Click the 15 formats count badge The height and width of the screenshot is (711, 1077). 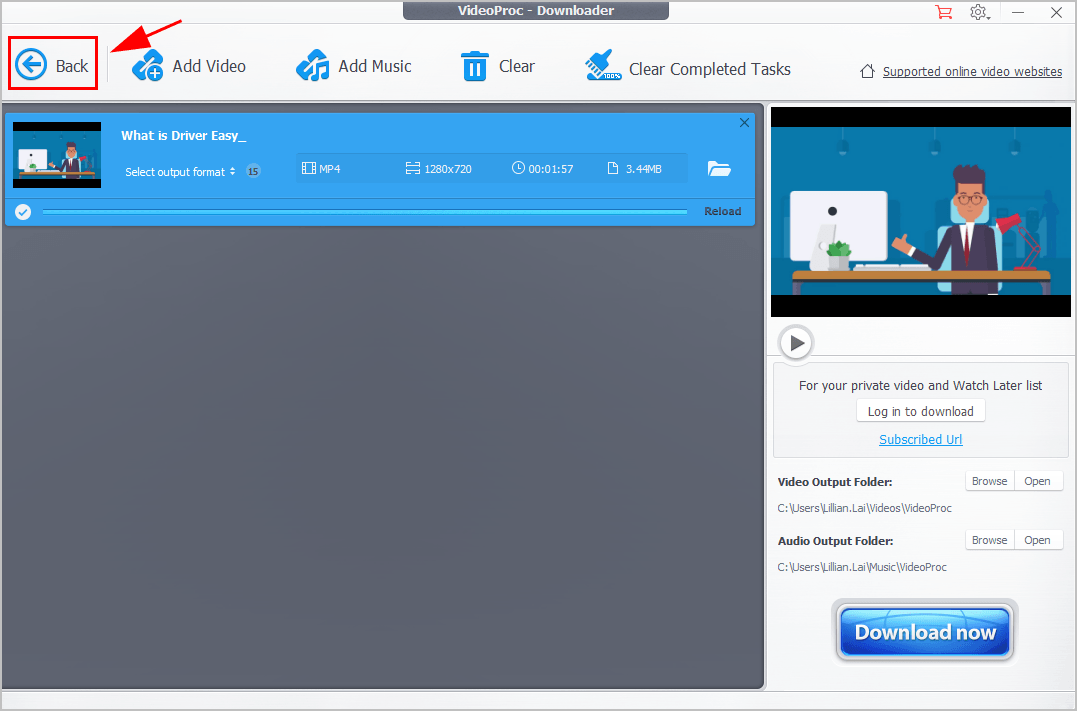coord(253,171)
